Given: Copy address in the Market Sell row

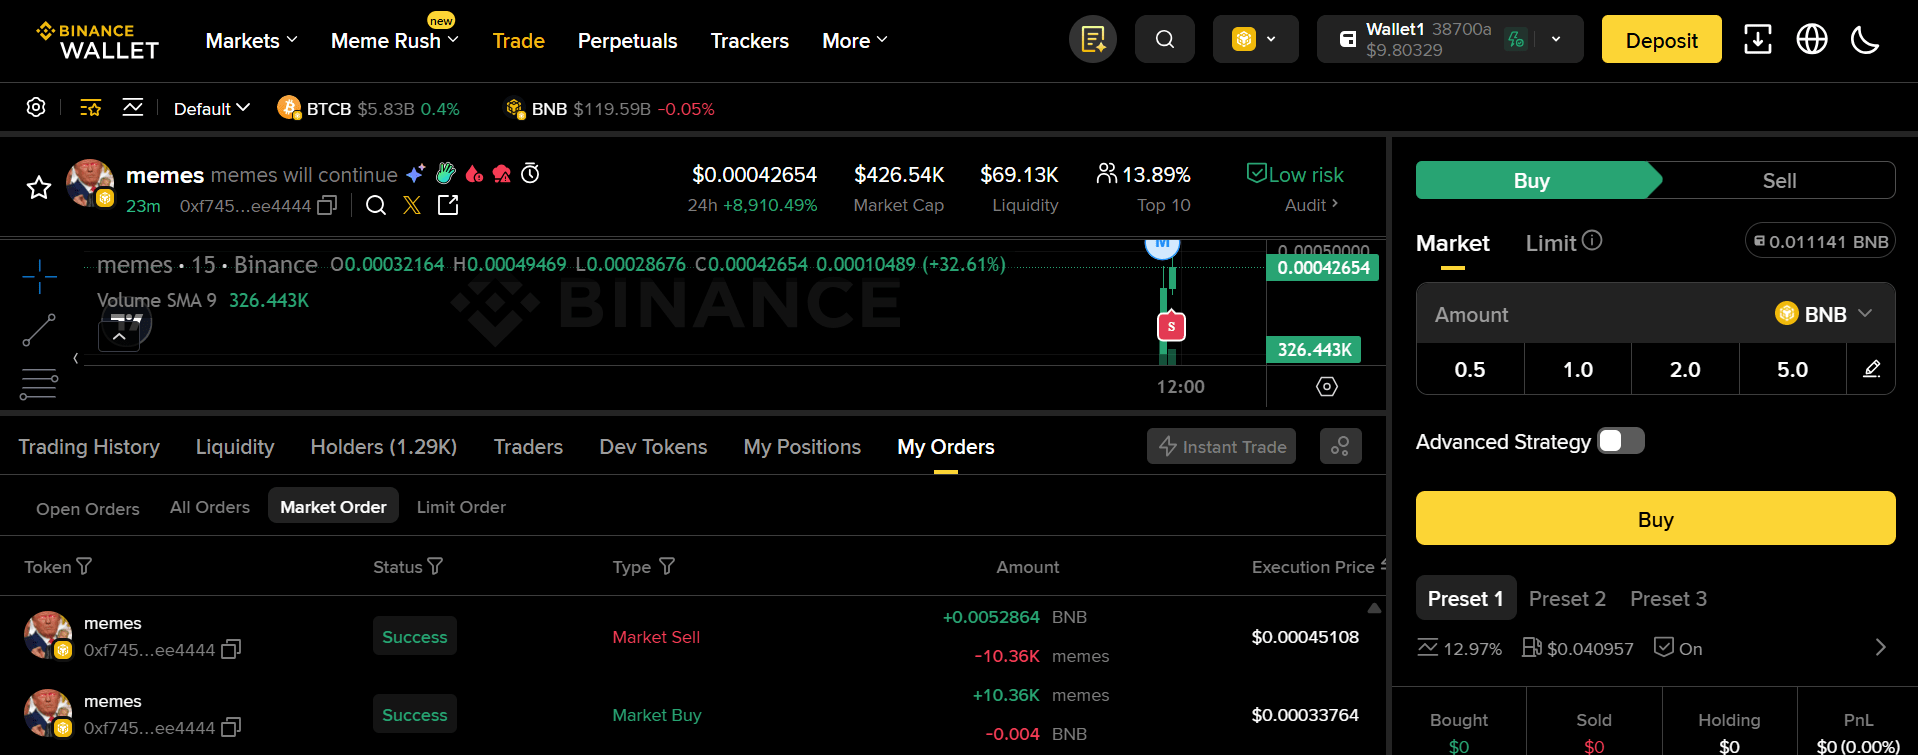Looking at the screenshot, I should [231, 650].
